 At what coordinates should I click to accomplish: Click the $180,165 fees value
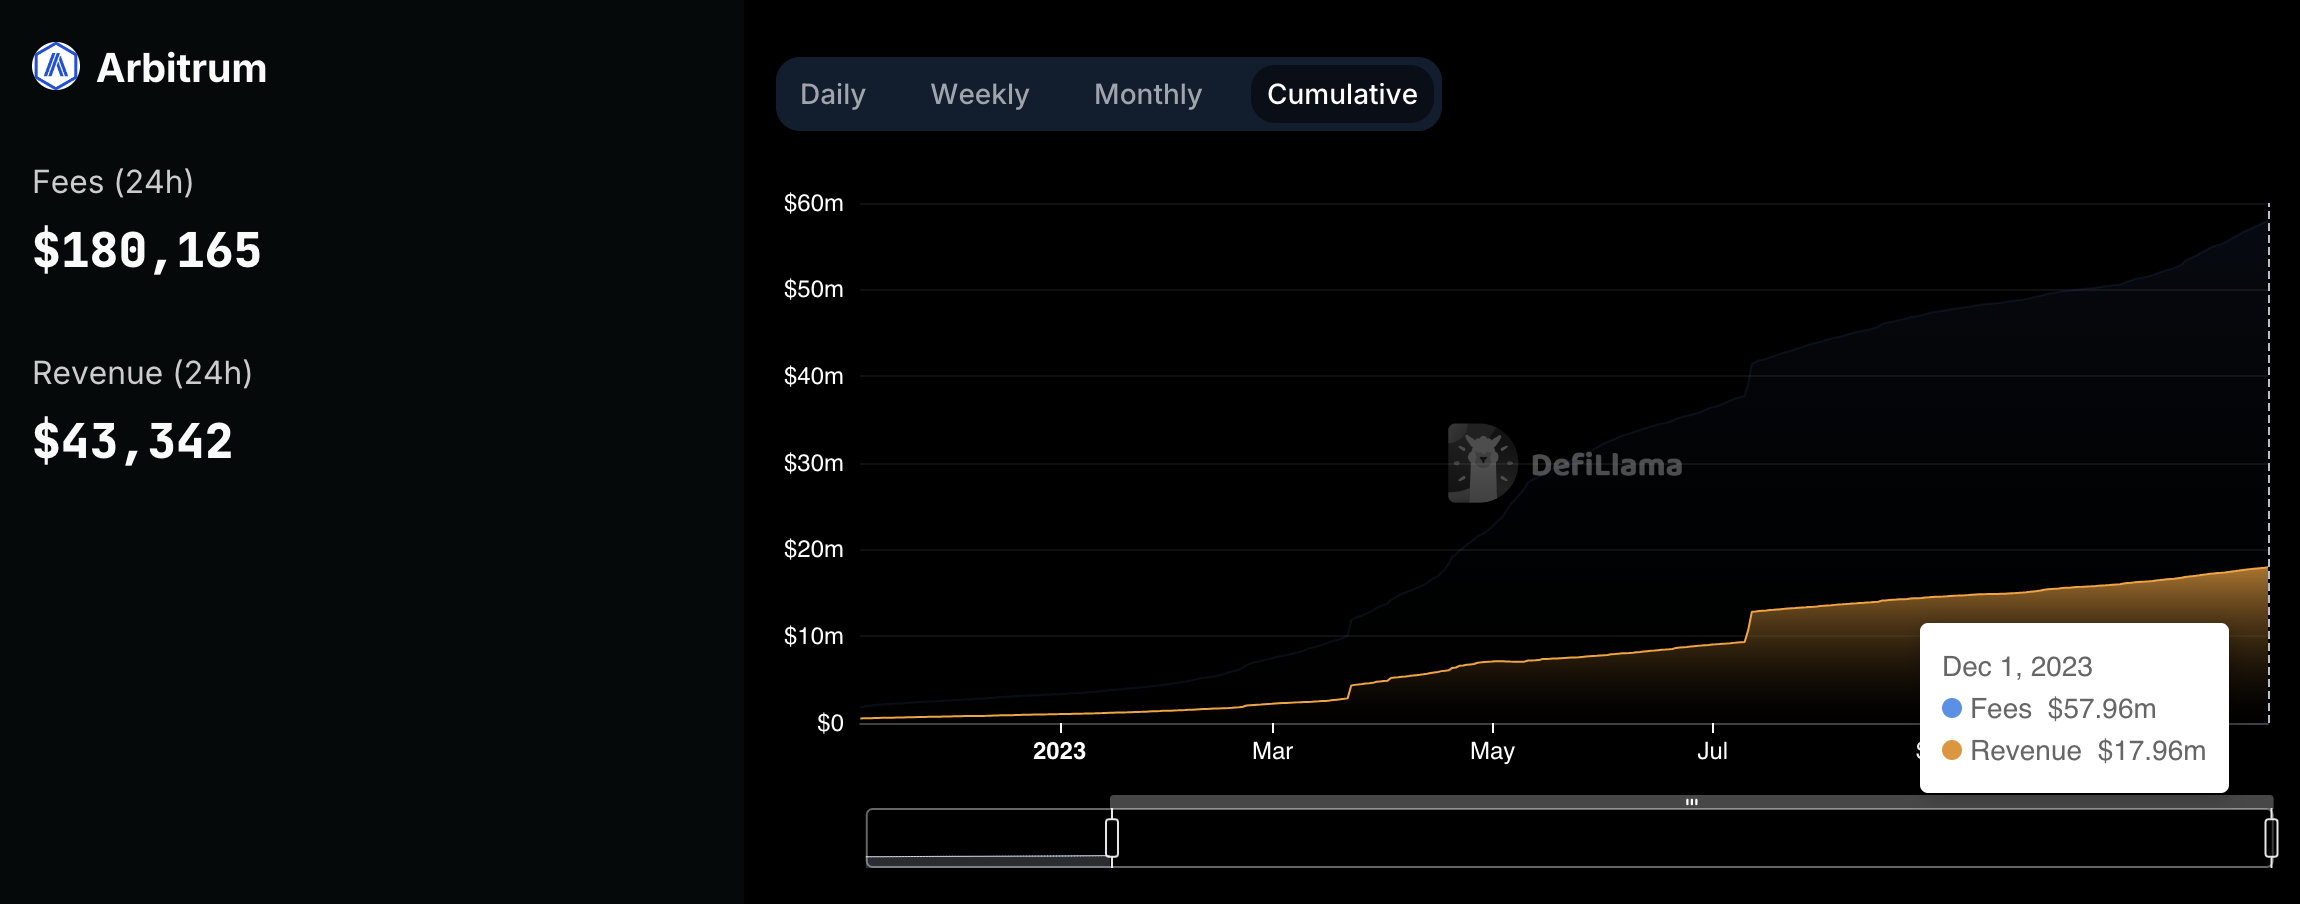pos(147,250)
